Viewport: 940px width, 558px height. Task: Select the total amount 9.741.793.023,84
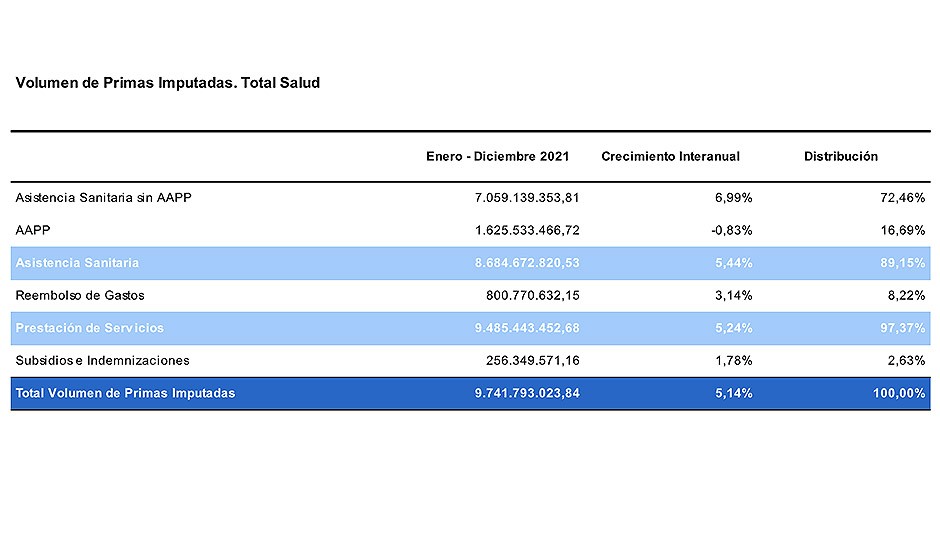click(526, 393)
